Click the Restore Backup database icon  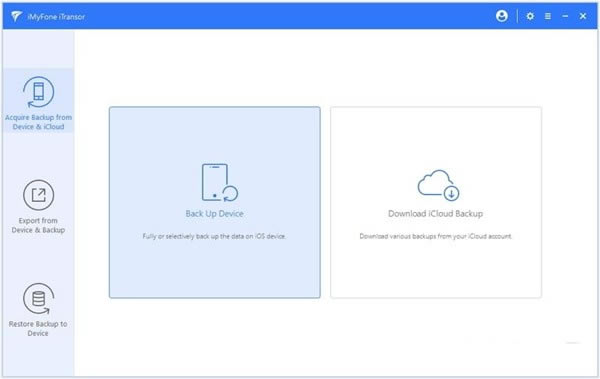[38, 299]
